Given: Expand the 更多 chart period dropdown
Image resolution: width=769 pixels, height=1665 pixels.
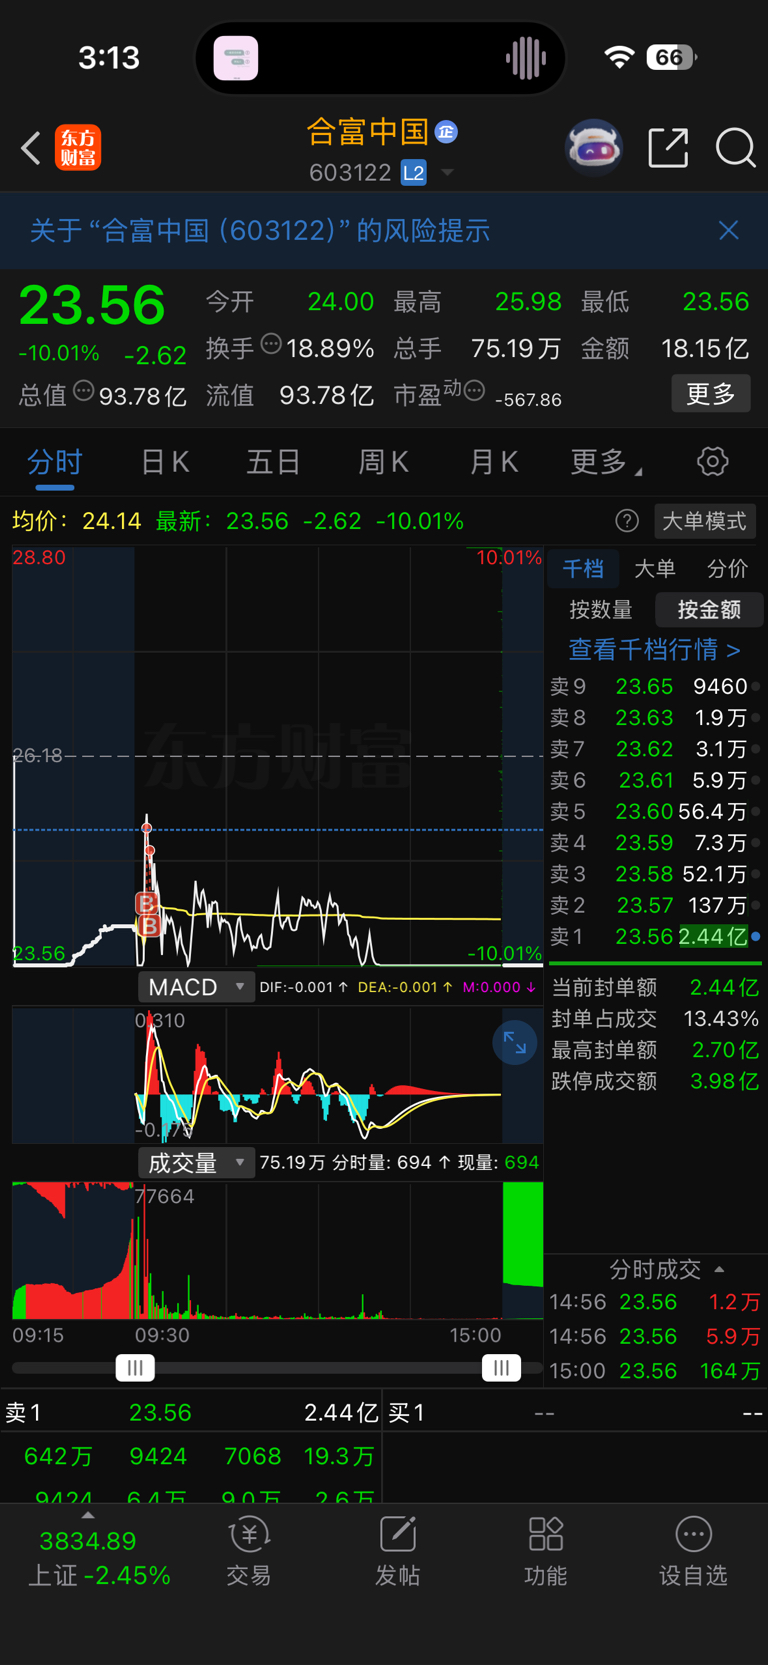Looking at the screenshot, I should point(606,462).
